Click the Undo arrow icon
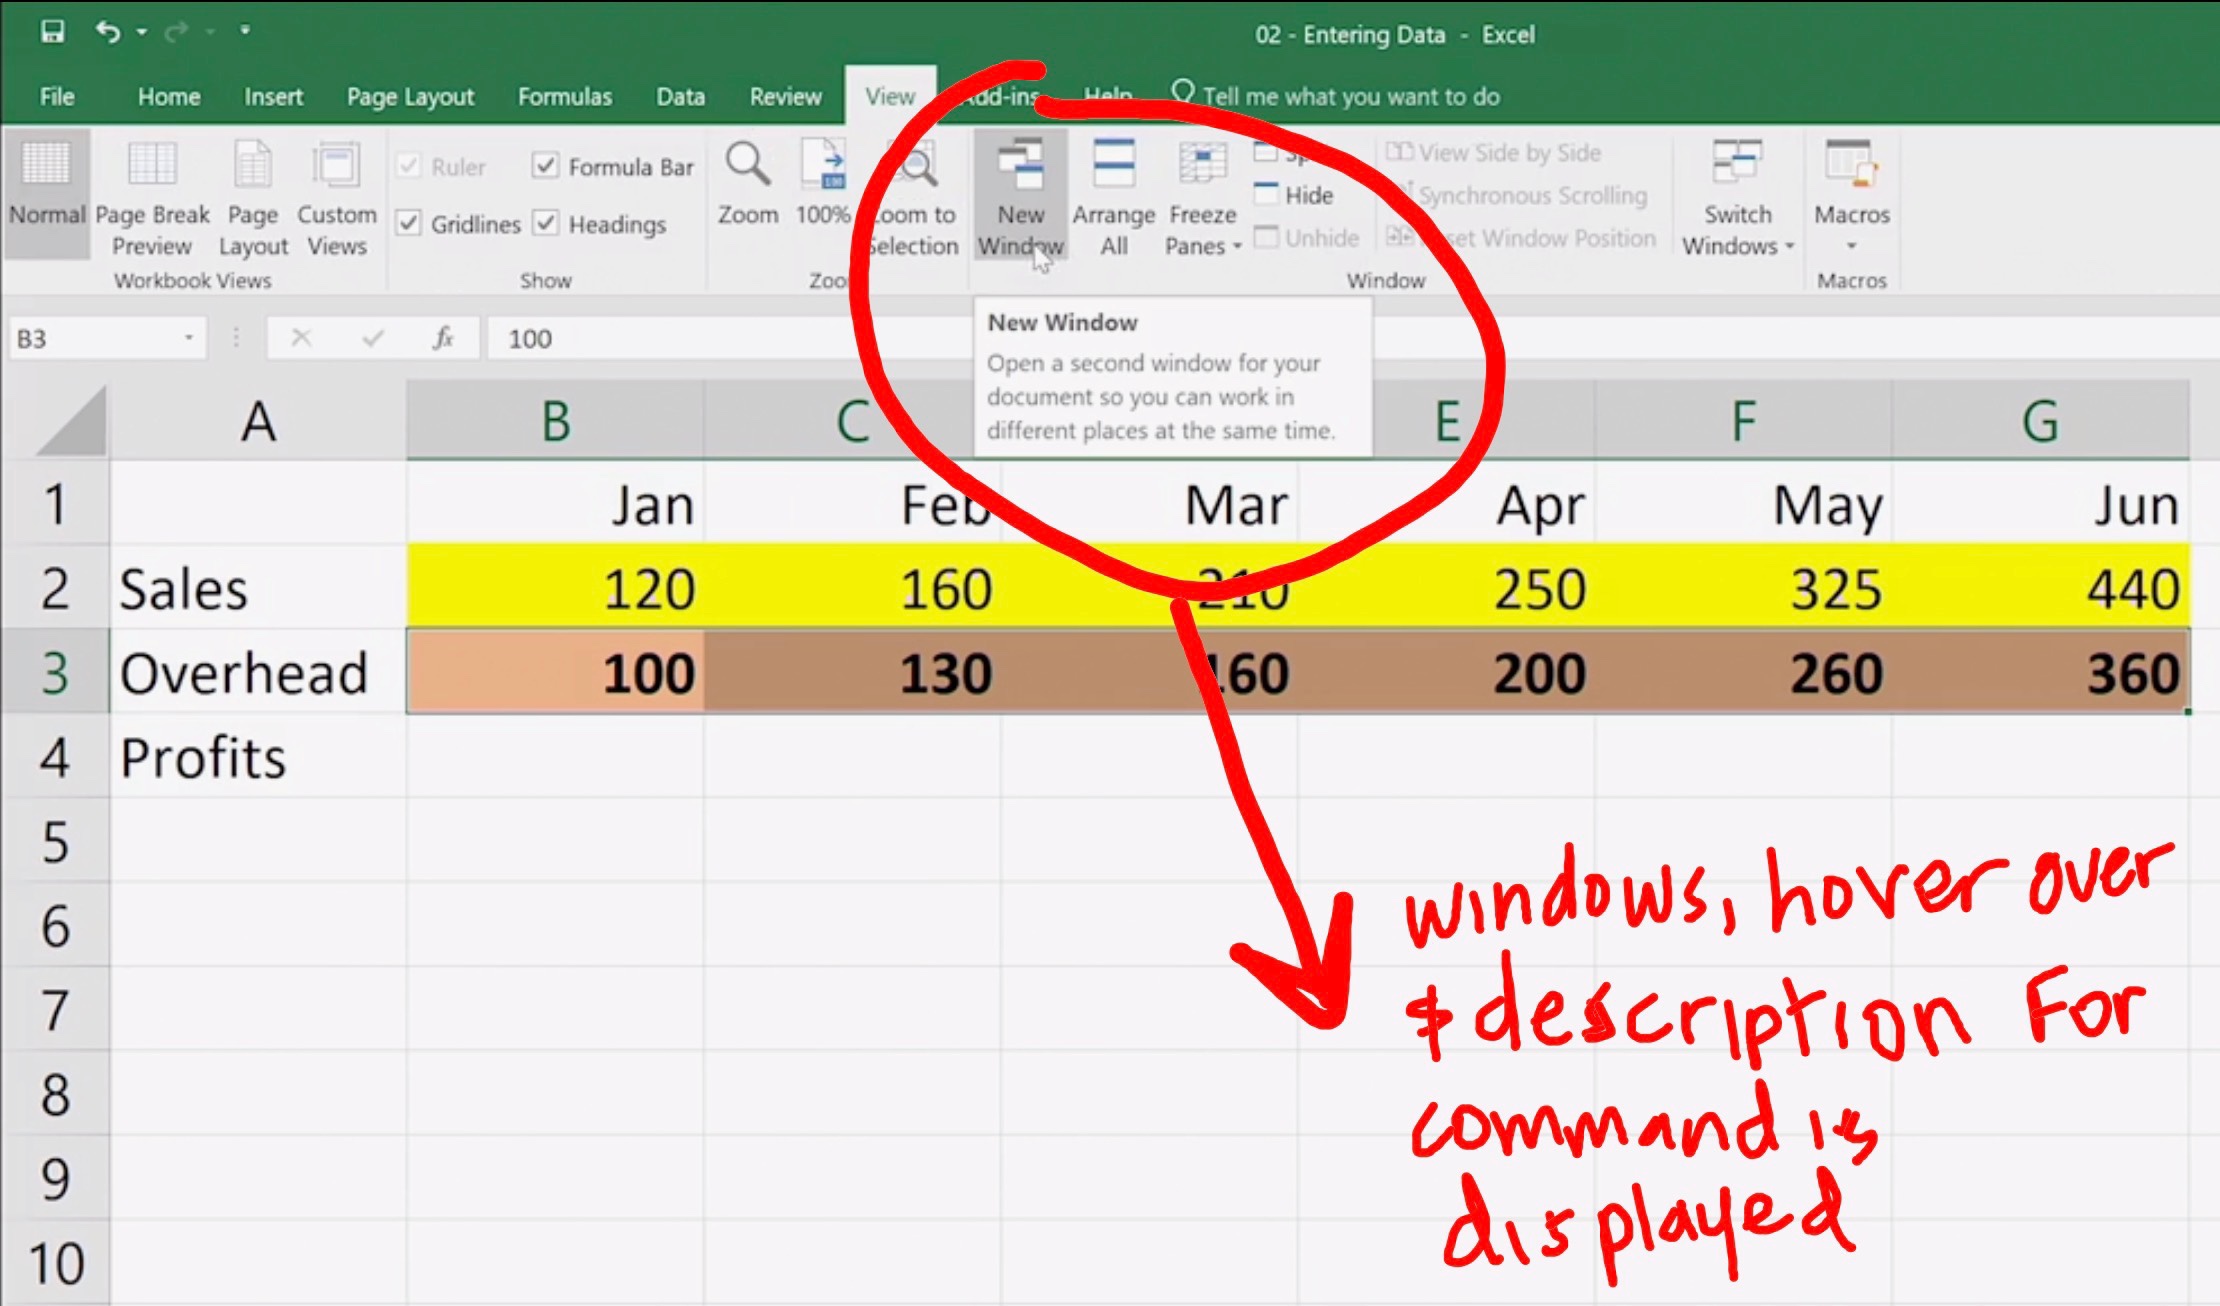This screenshot has height=1306, width=2220. tap(107, 32)
